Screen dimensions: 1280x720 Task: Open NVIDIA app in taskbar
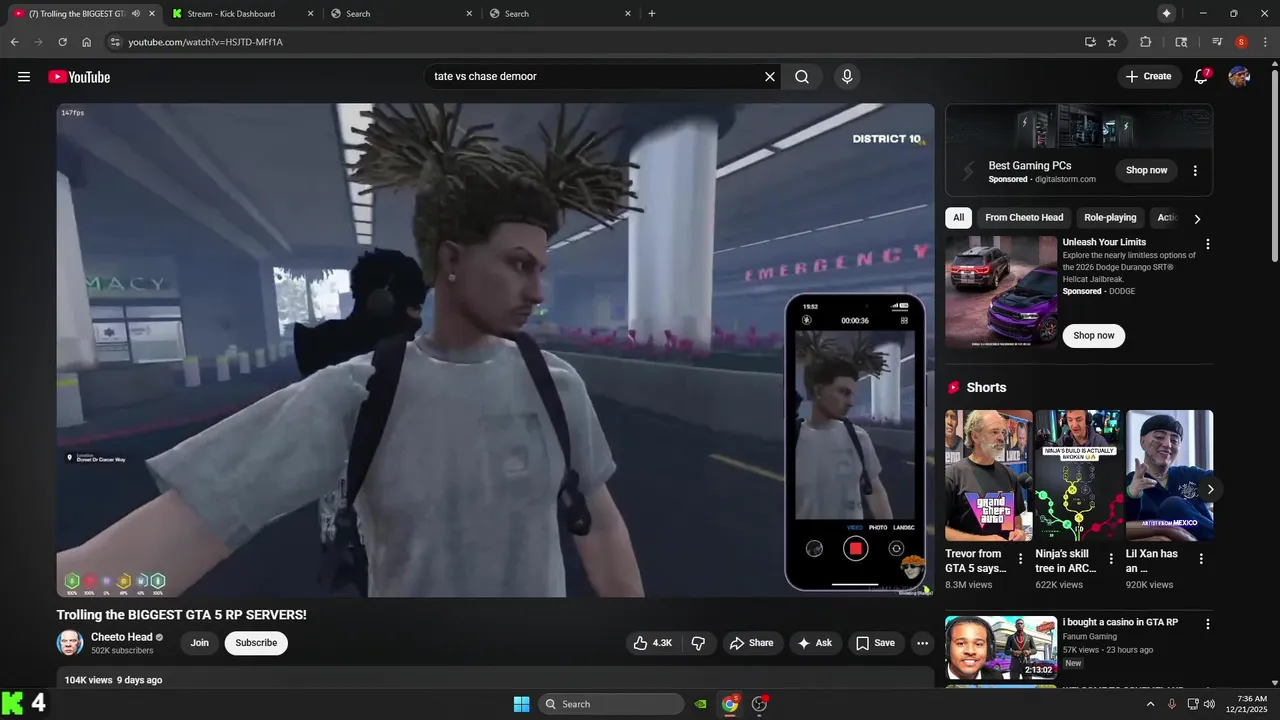tap(702, 704)
